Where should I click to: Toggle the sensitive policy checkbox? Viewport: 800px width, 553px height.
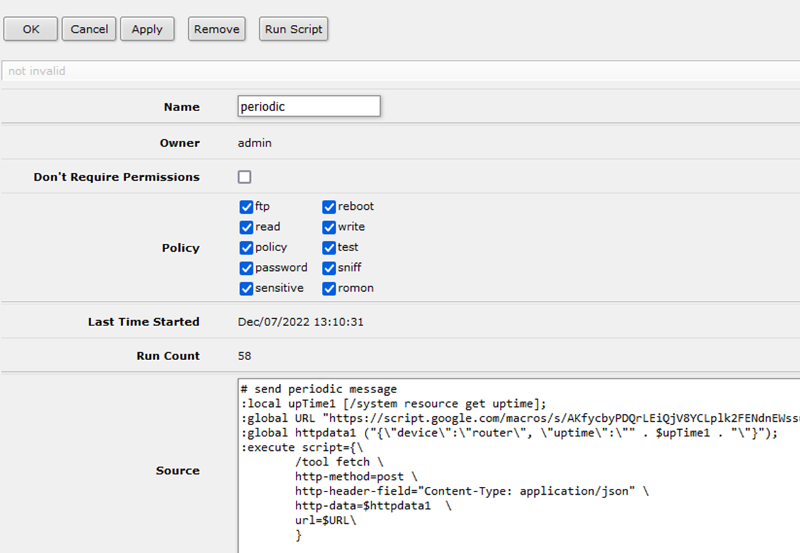pos(246,288)
